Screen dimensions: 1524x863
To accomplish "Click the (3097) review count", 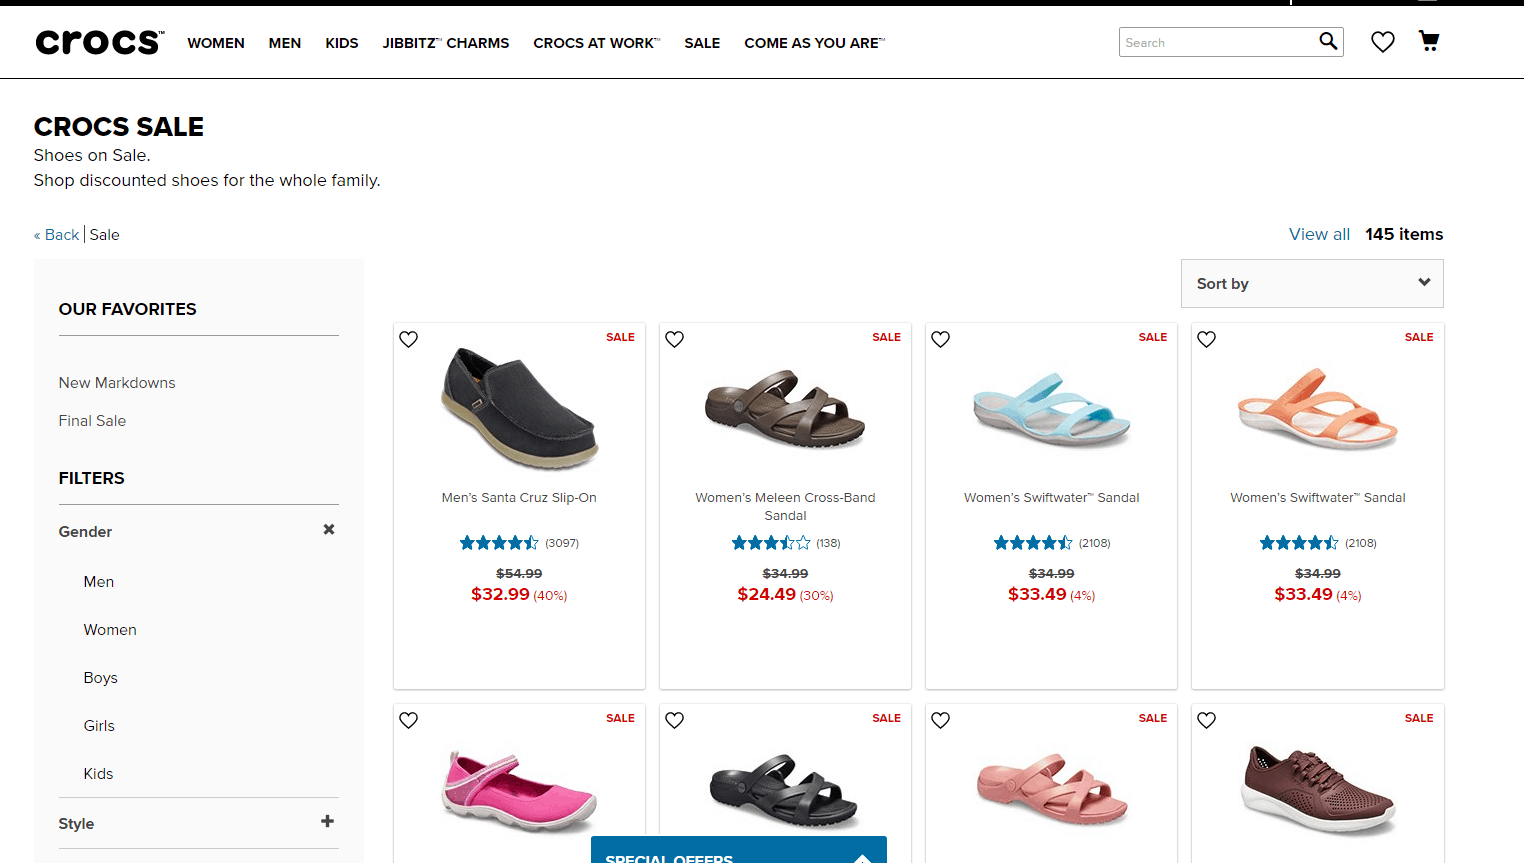I will [x=562, y=543].
